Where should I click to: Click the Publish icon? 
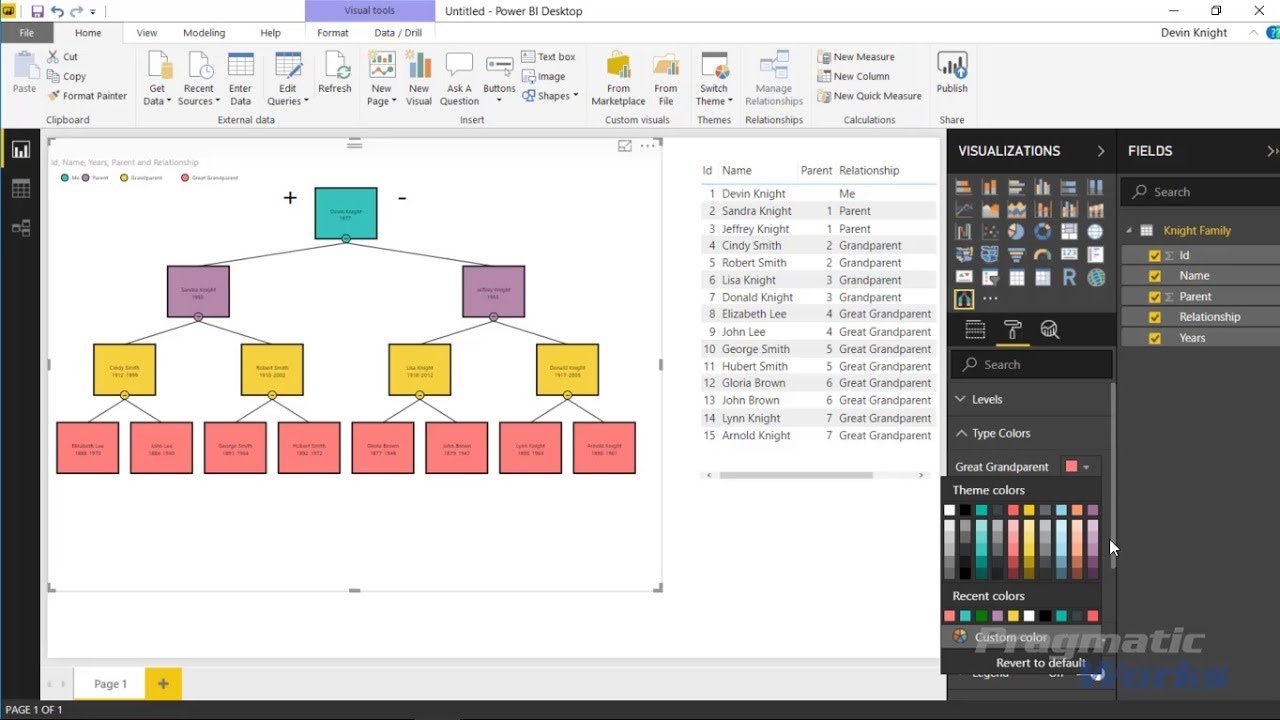click(x=952, y=73)
